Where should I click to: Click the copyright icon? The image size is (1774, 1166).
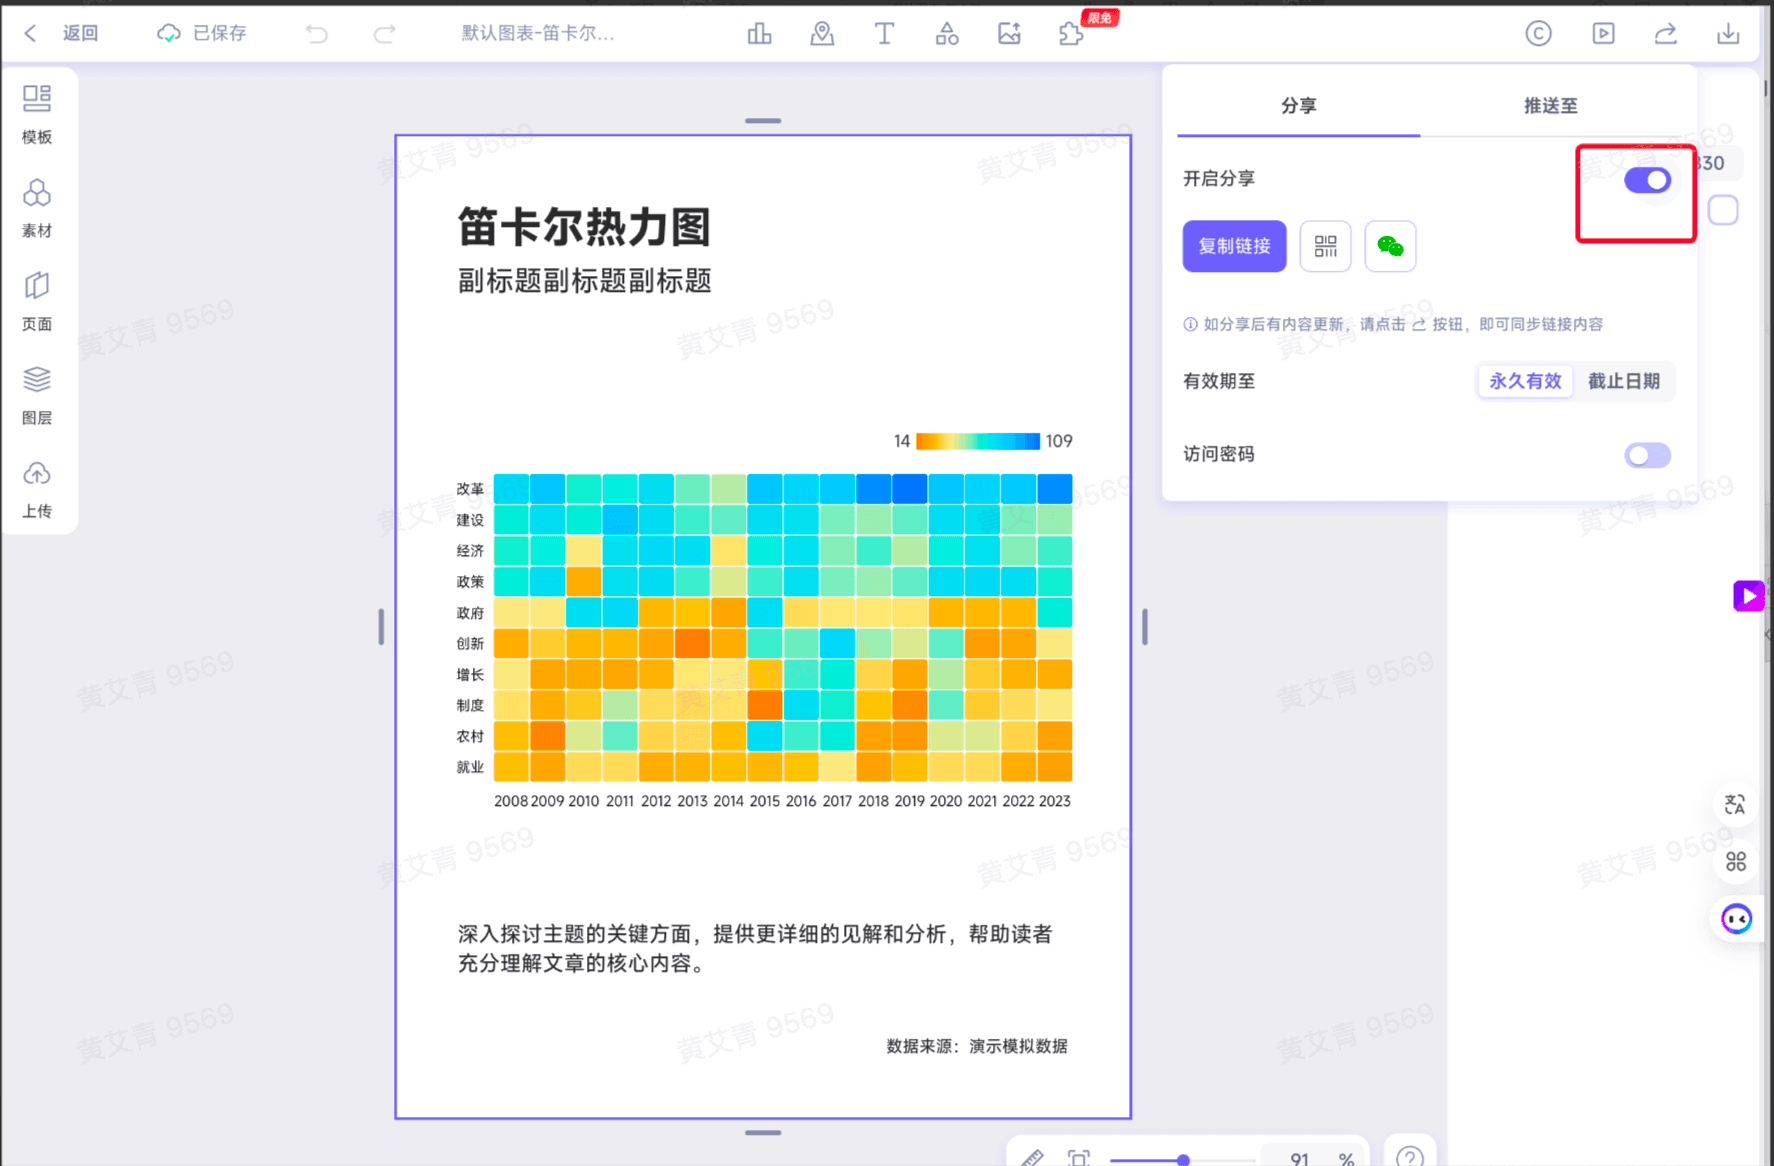(x=1539, y=34)
